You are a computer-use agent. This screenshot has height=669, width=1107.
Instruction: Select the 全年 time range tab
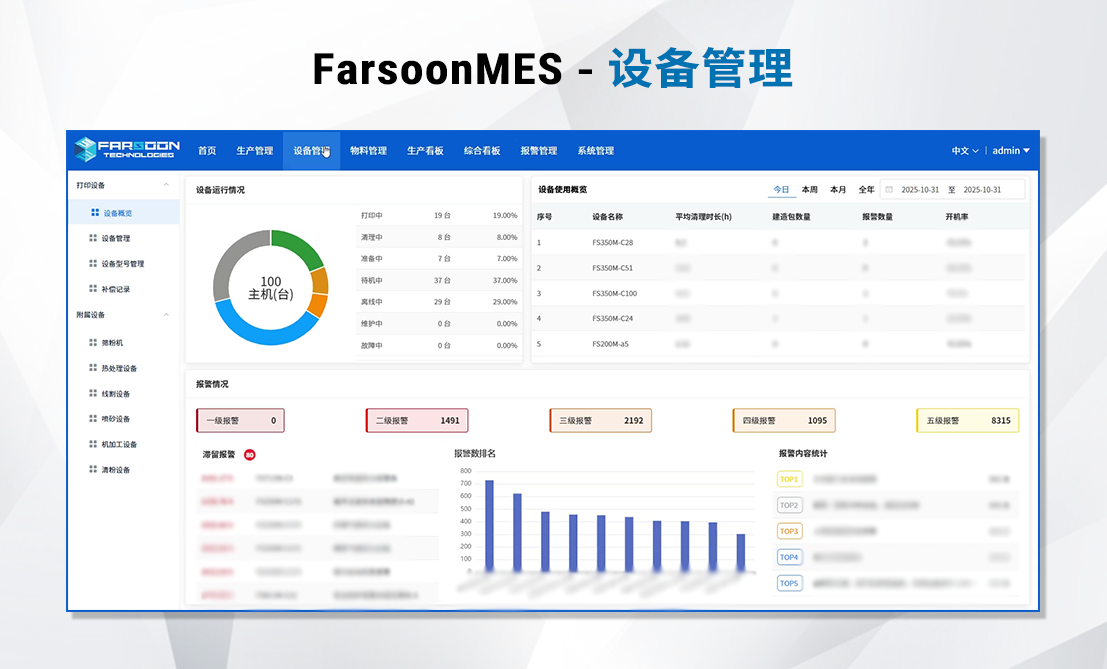pos(866,189)
